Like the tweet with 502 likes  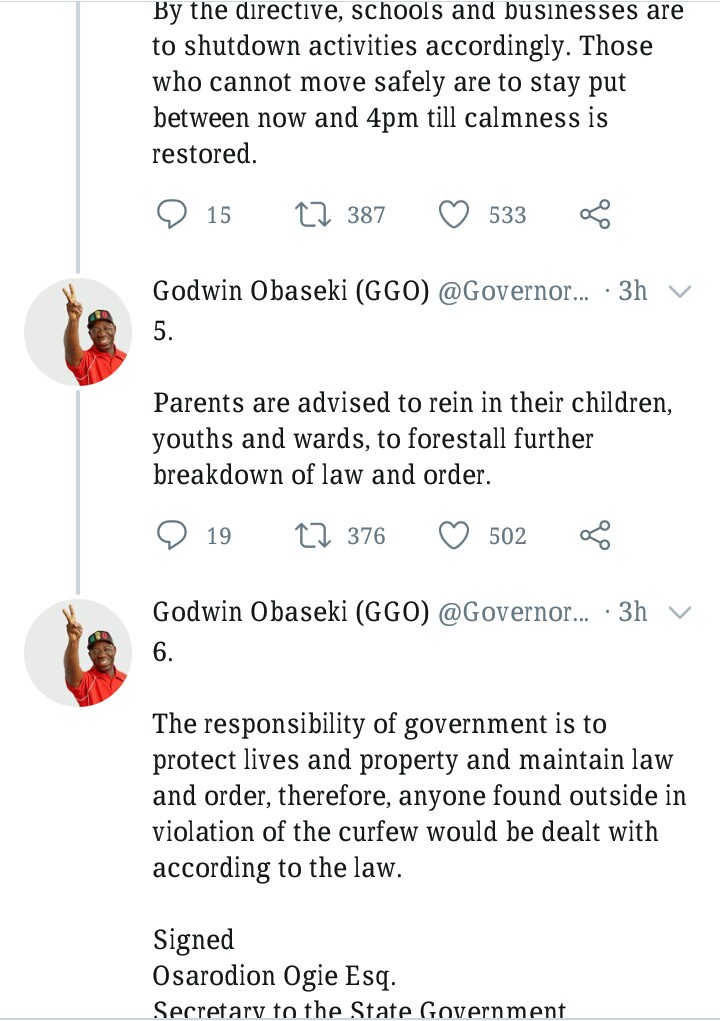(455, 536)
